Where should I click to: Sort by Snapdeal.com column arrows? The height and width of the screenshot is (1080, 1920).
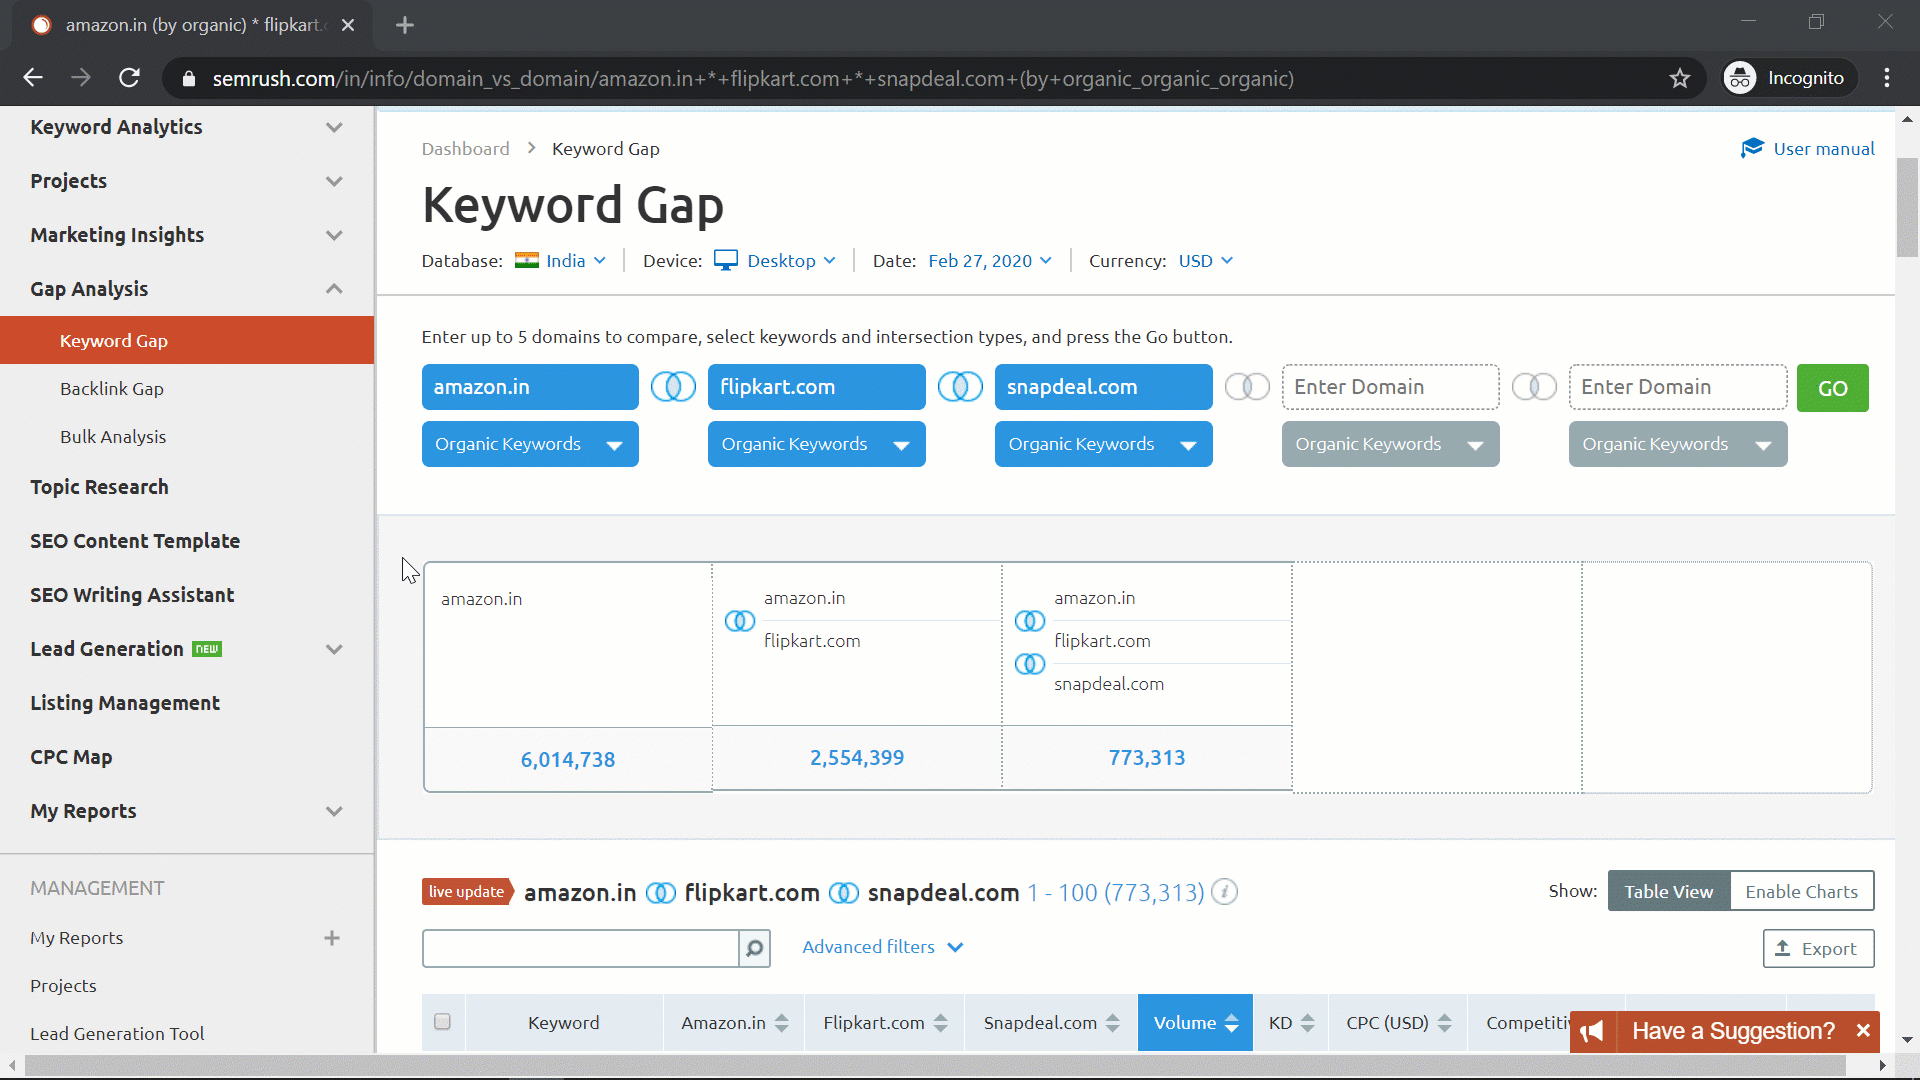[x=1113, y=1023]
